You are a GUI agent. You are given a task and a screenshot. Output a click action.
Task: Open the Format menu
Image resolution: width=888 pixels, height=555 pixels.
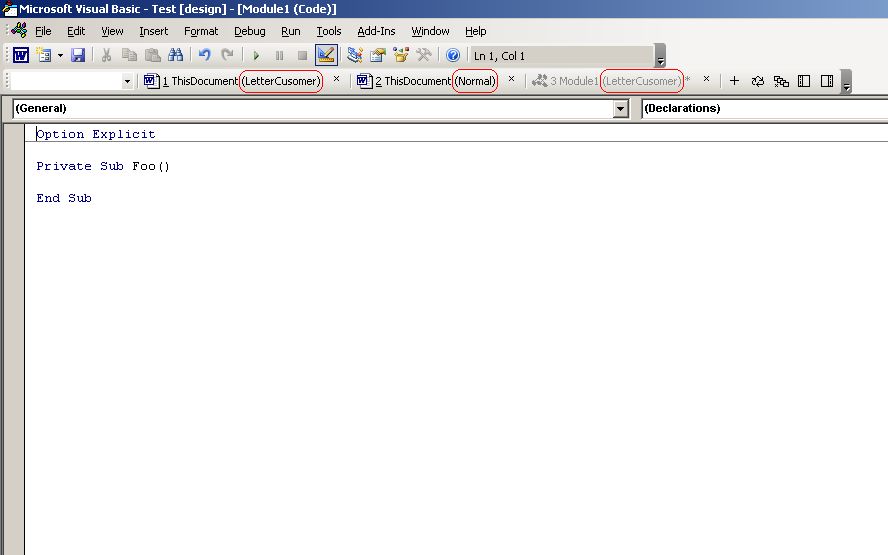pos(201,31)
